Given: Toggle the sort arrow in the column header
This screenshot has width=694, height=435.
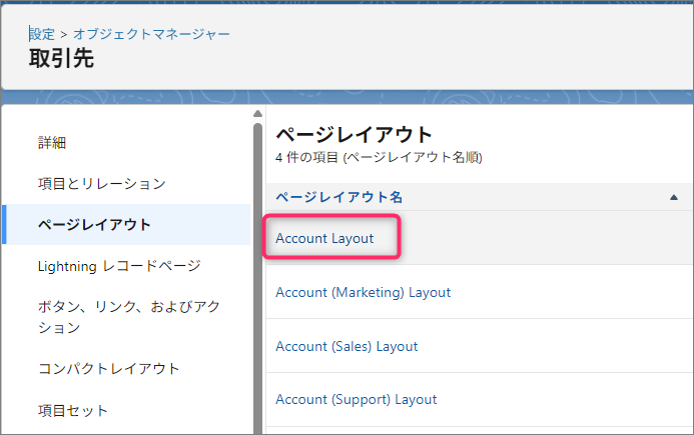Looking at the screenshot, I should coord(674,197).
